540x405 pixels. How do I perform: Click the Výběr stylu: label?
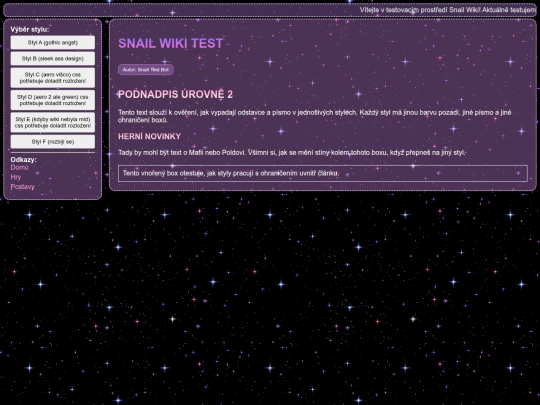click(30, 30)
